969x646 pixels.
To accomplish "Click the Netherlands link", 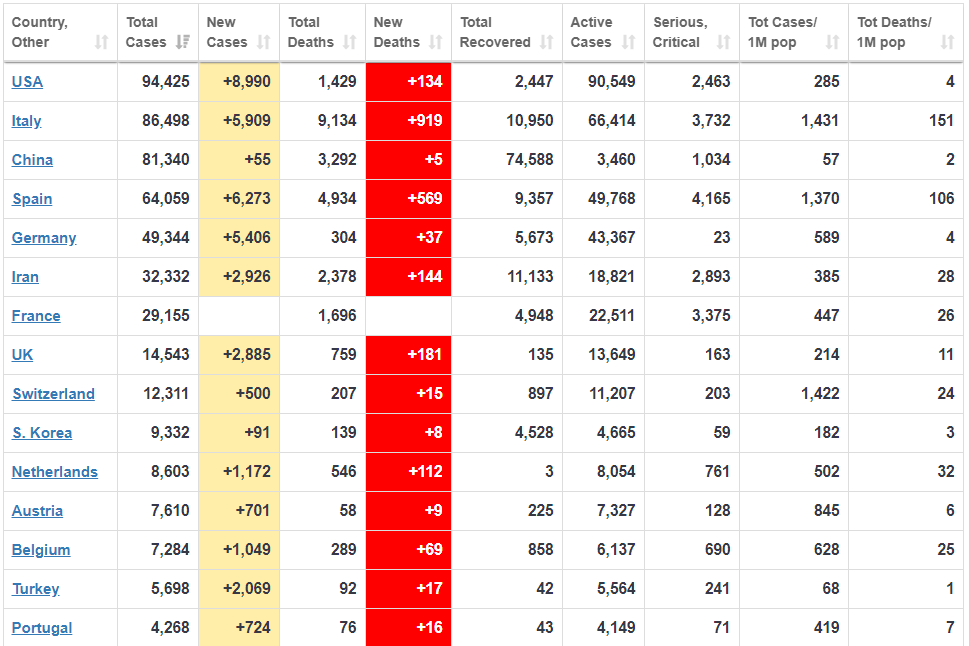I will click(55, 472).
